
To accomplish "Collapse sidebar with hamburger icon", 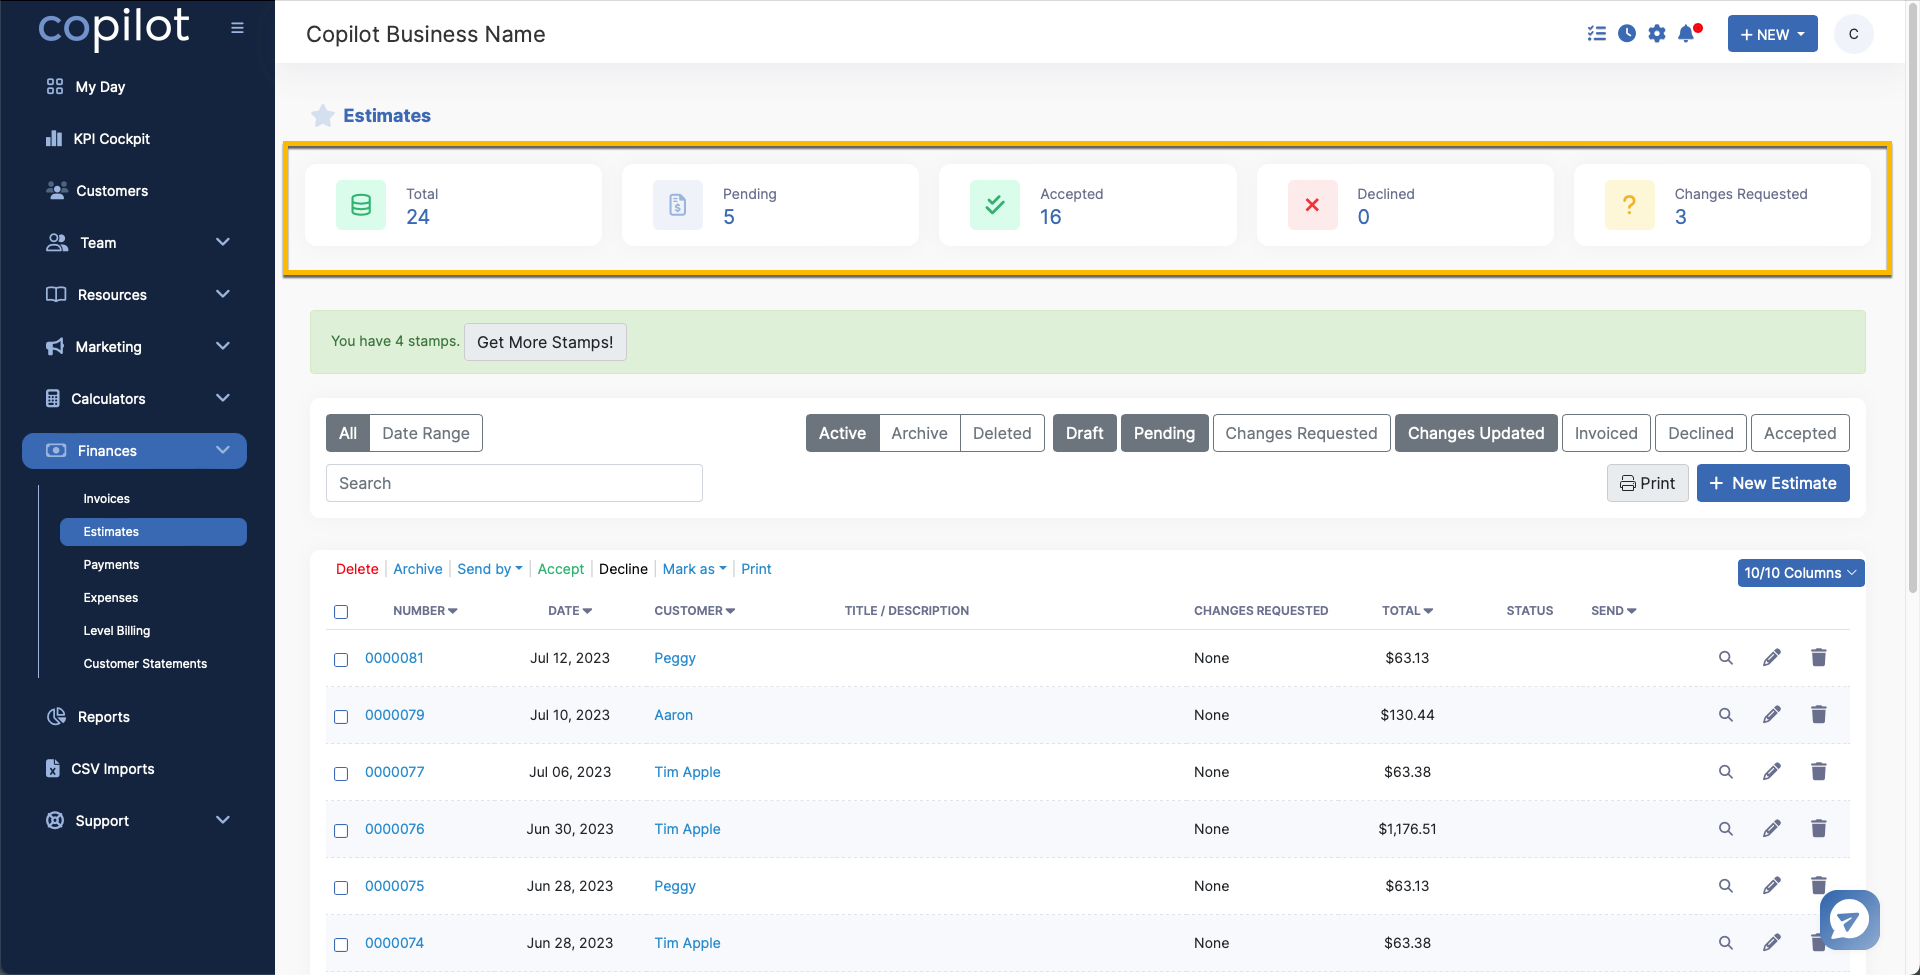I will [x=237, y=28].
